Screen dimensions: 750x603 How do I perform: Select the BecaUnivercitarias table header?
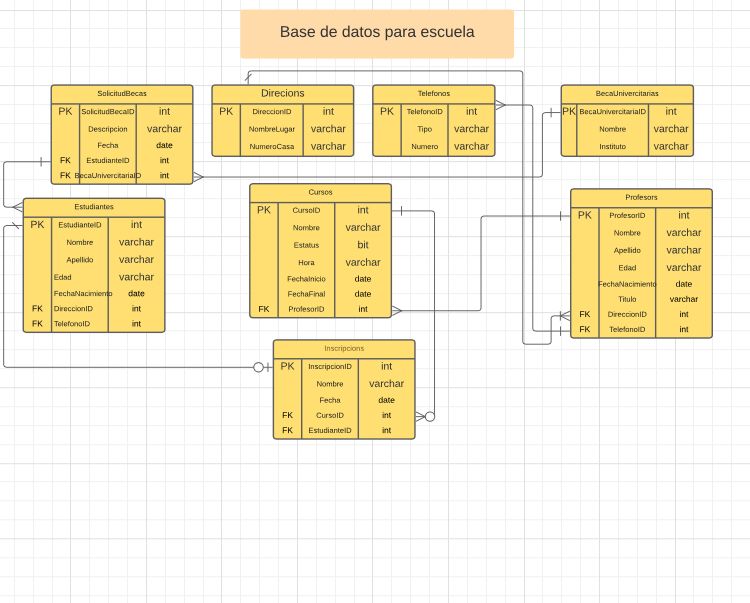[x=626, y=93]
